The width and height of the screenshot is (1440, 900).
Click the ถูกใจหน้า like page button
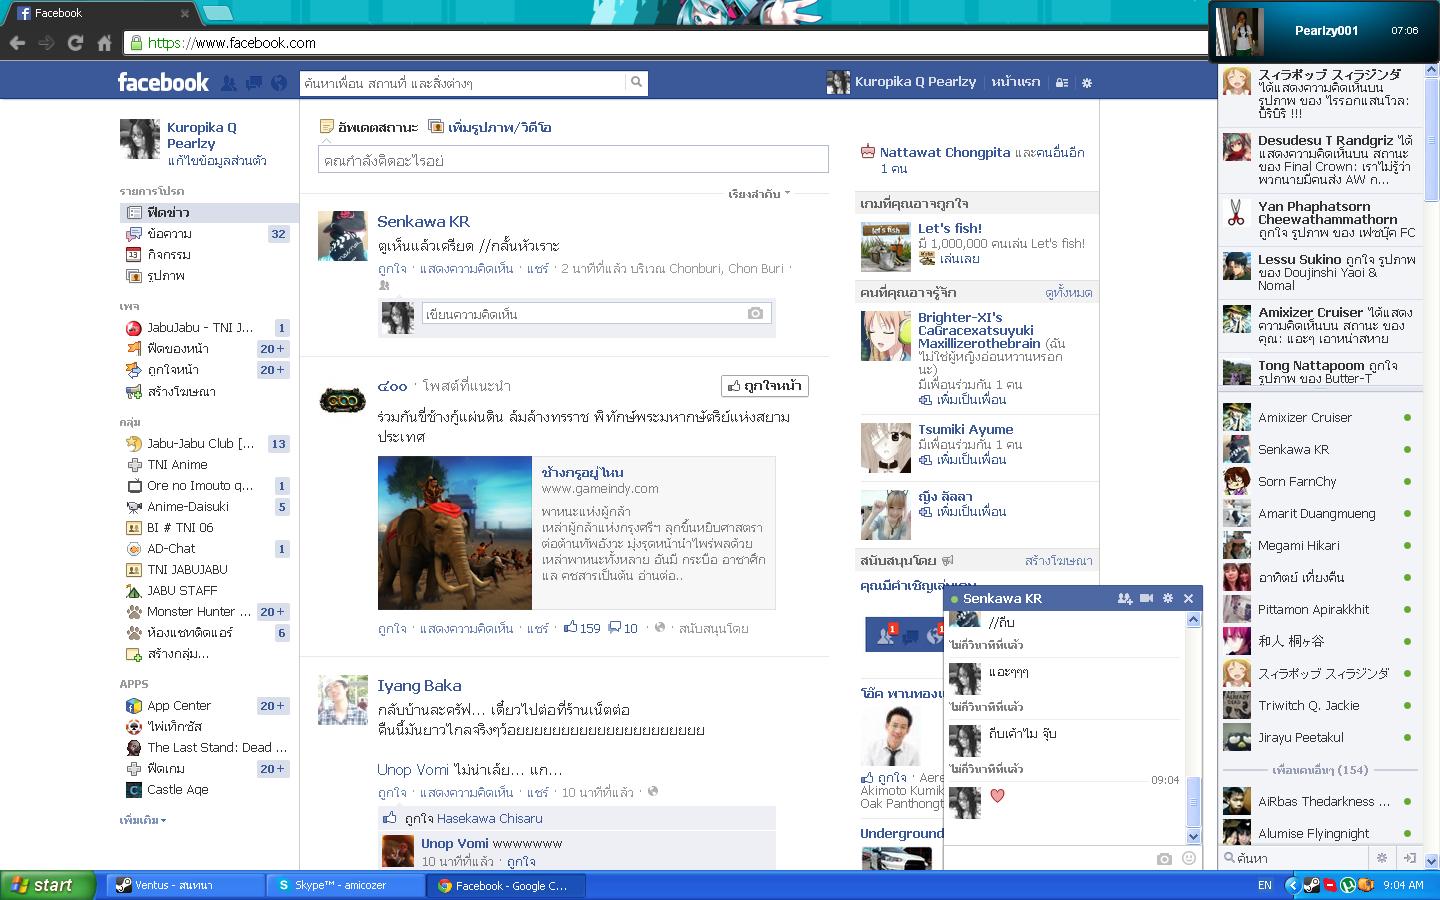(x=765, y=386)
